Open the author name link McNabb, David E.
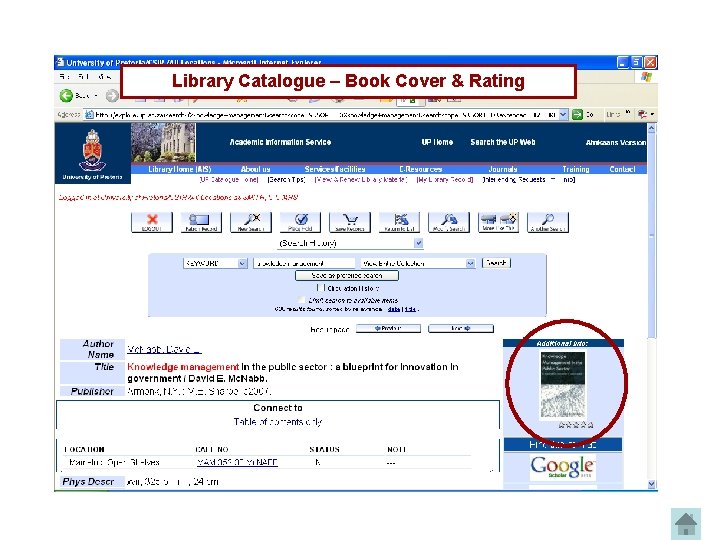Image resolution: width=720 pixels, height=540 pixels. 164,349
